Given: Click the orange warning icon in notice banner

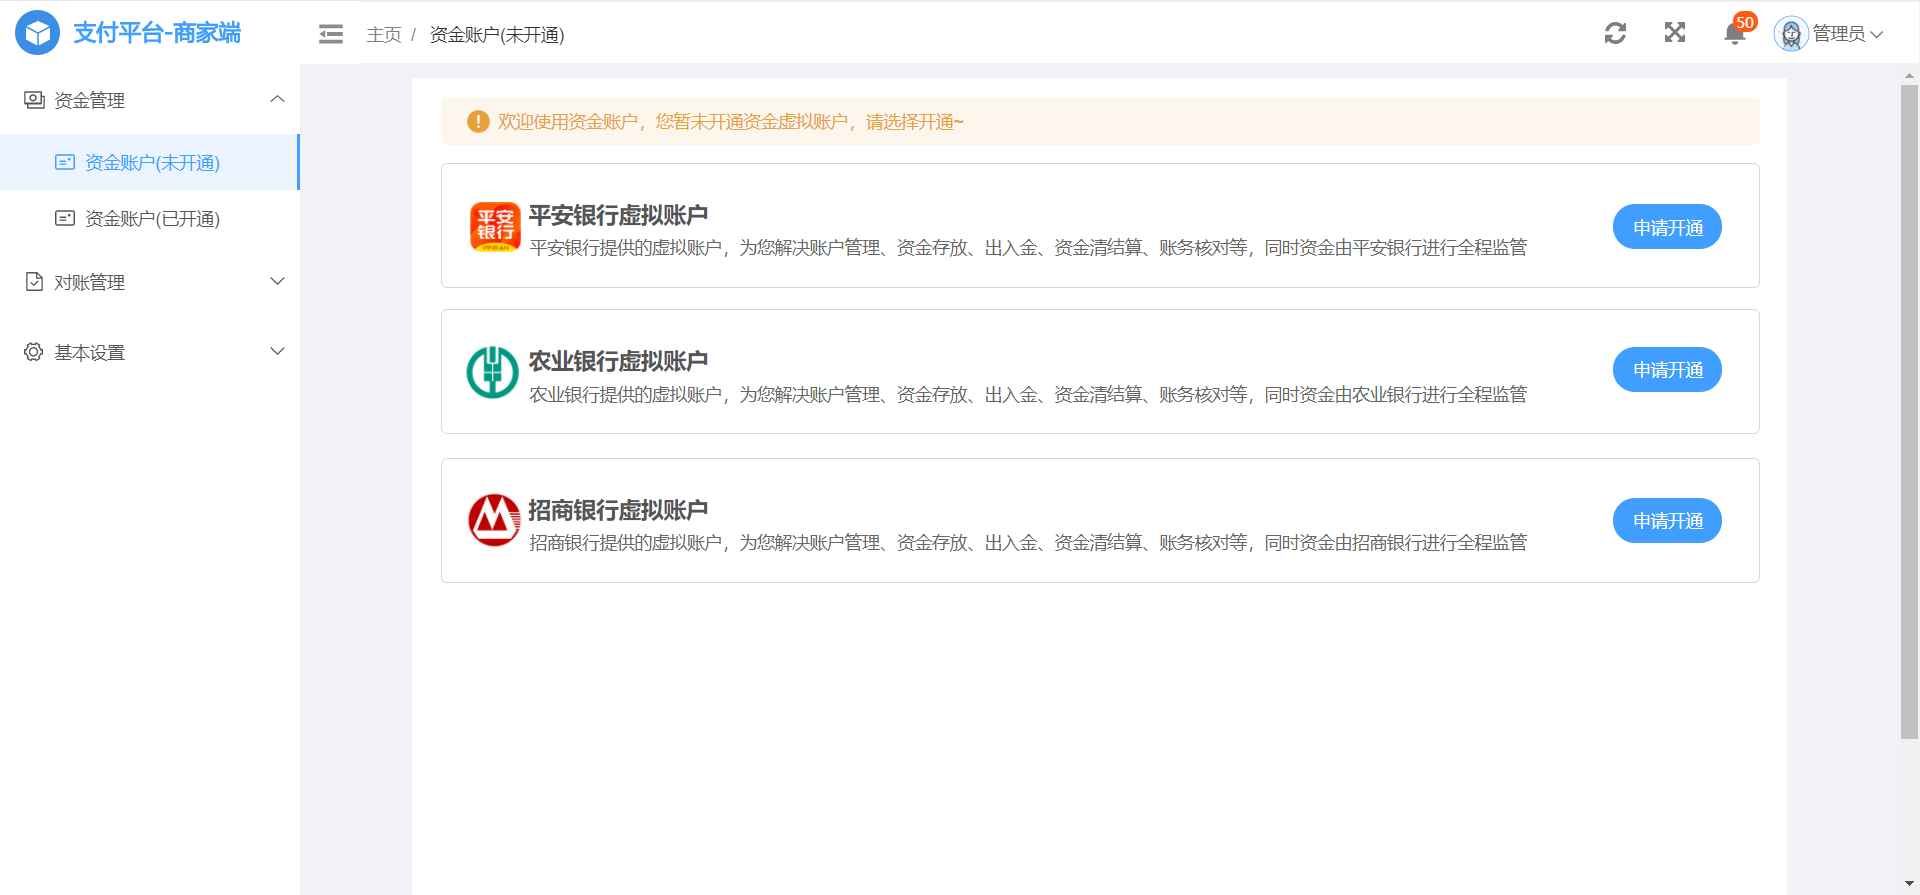Looking at the screenshot, I should pos(478,122).
